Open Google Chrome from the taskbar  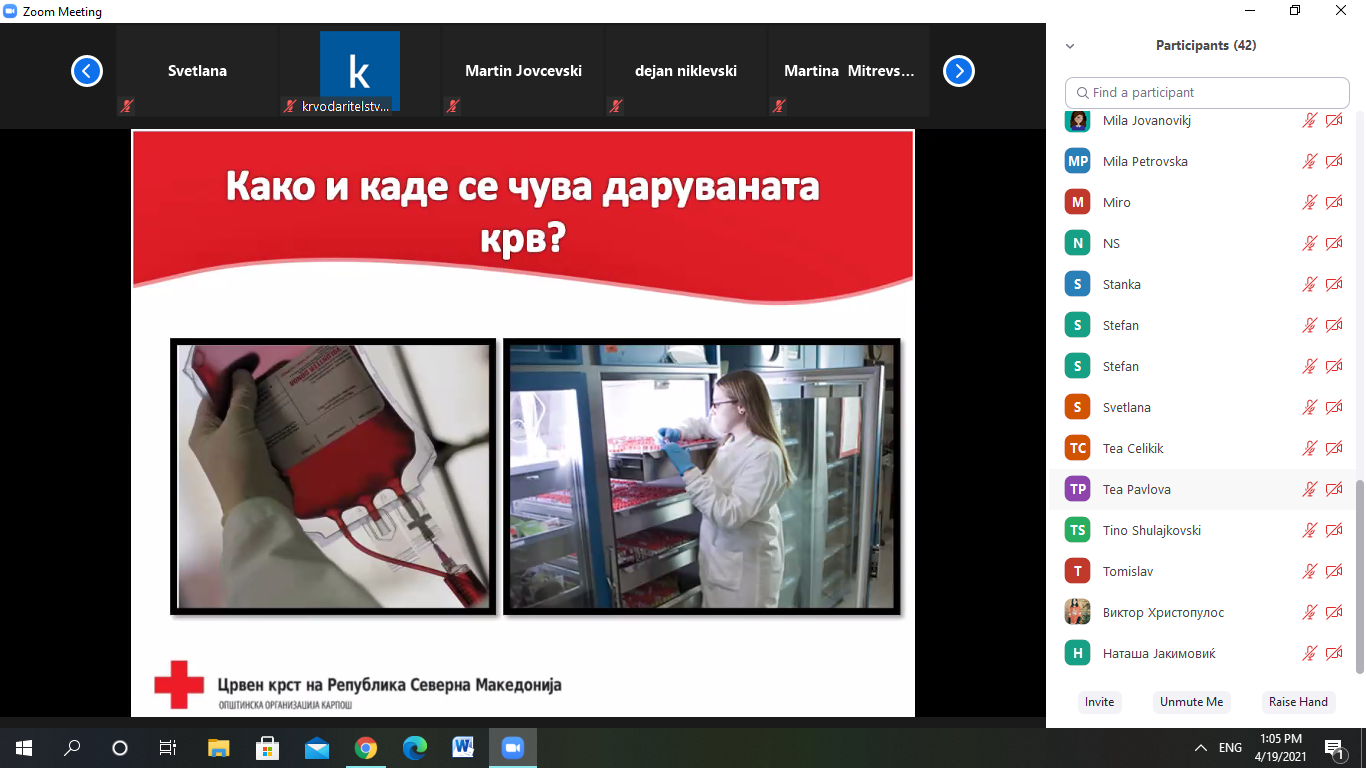[366, 747]
